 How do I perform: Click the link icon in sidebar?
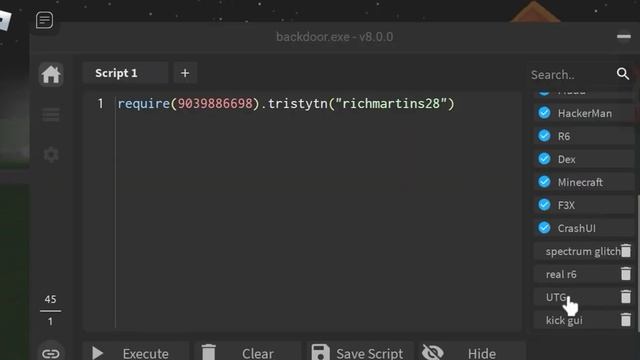(51, 353)
